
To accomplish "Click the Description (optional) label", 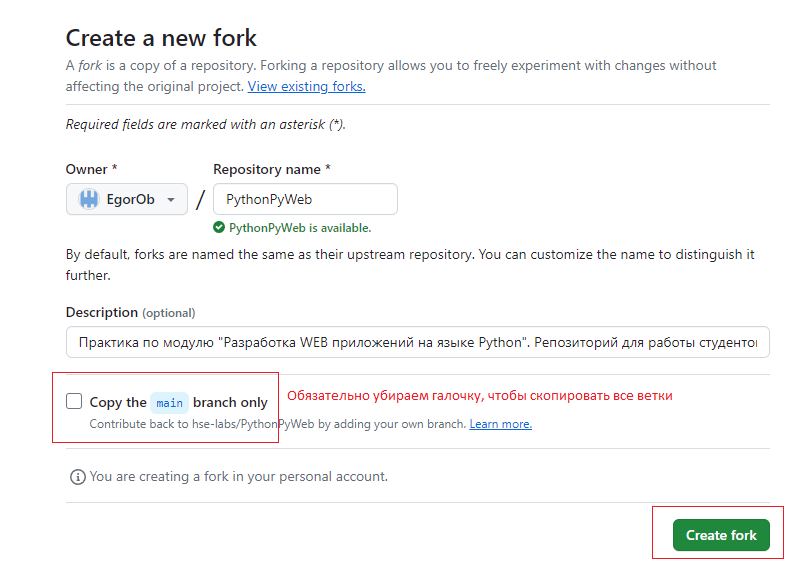I will click(x=130, y=313).
